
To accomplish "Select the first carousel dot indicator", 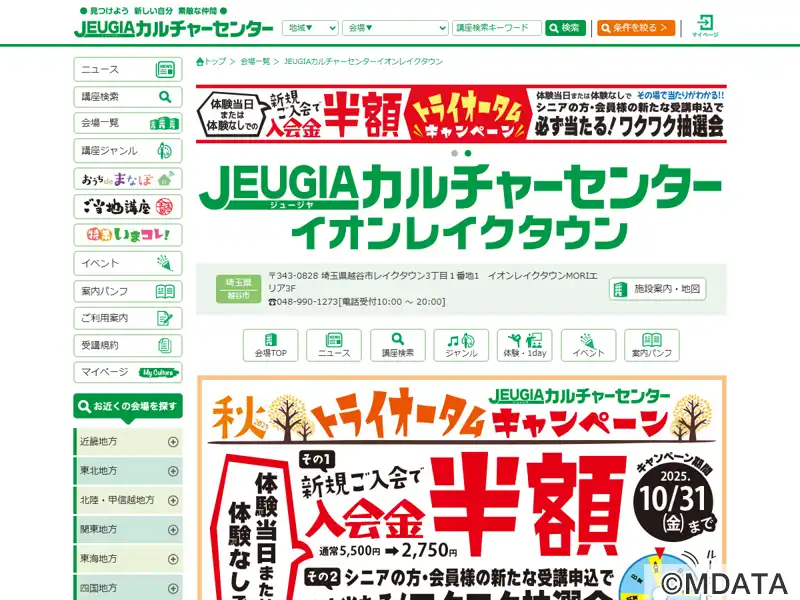I will [454, 153].
